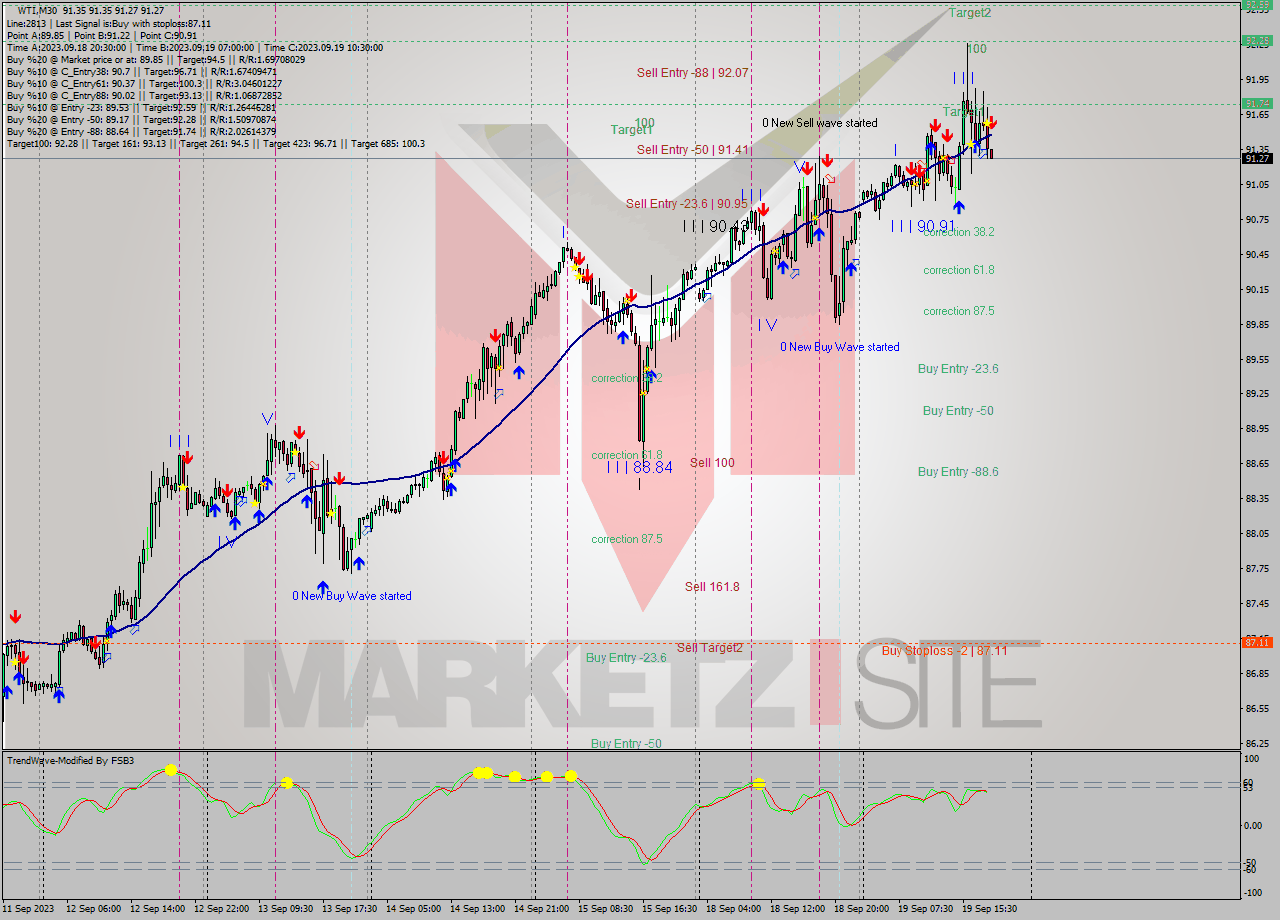1280x920 pixels.
Task: Click the 86.25 price axis label
Action: tap(1258, 743)
